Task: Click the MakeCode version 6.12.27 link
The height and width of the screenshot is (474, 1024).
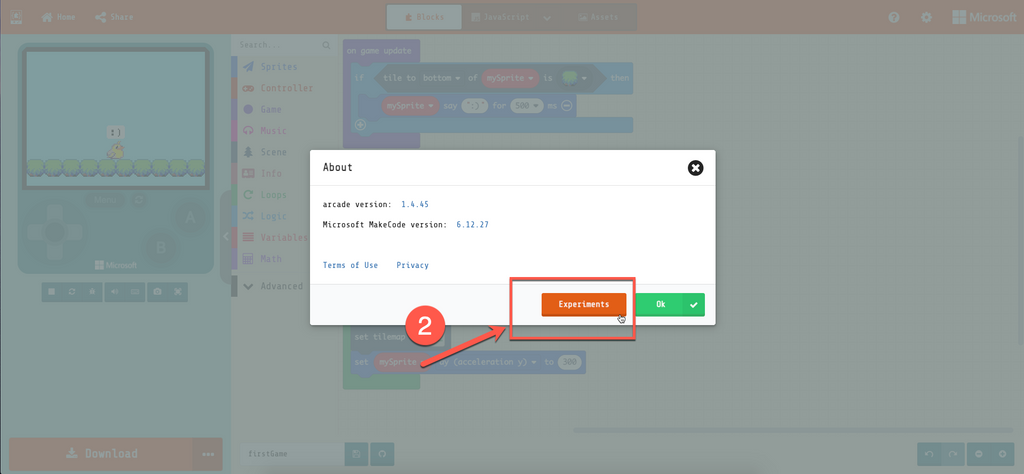Action: tap(472, 225)
